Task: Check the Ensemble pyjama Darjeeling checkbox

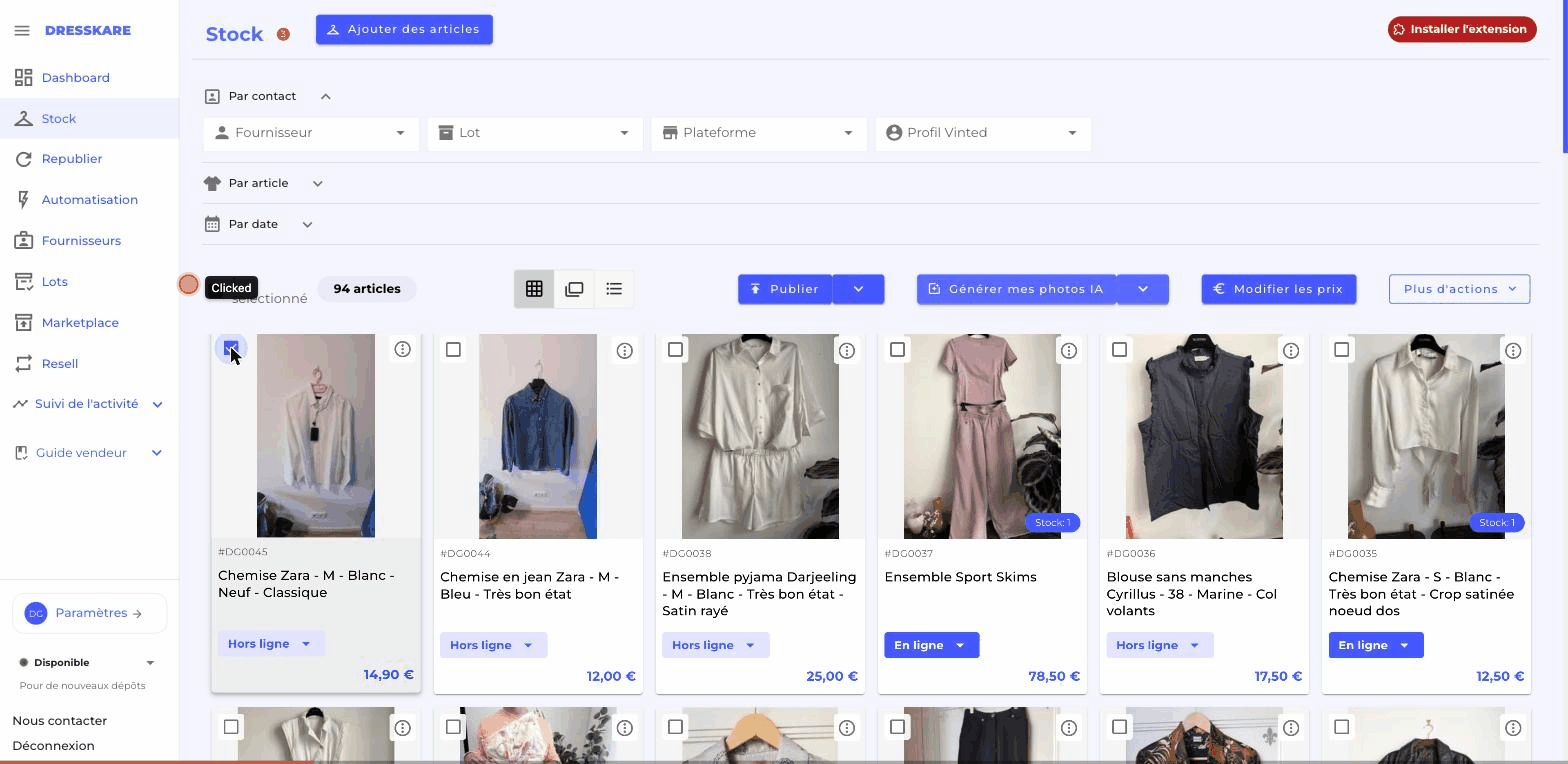Action: click(x=675, y=350)
